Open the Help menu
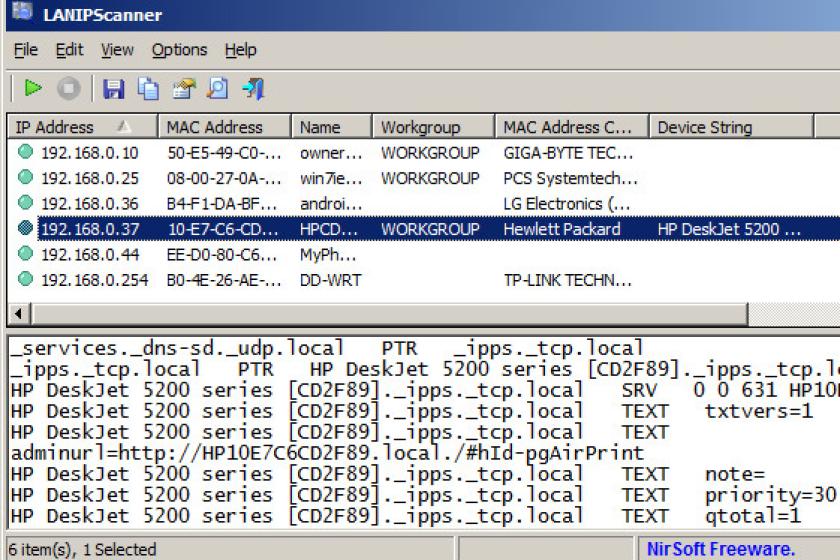This screenshot has height=560, width=840. click(241, 50)
